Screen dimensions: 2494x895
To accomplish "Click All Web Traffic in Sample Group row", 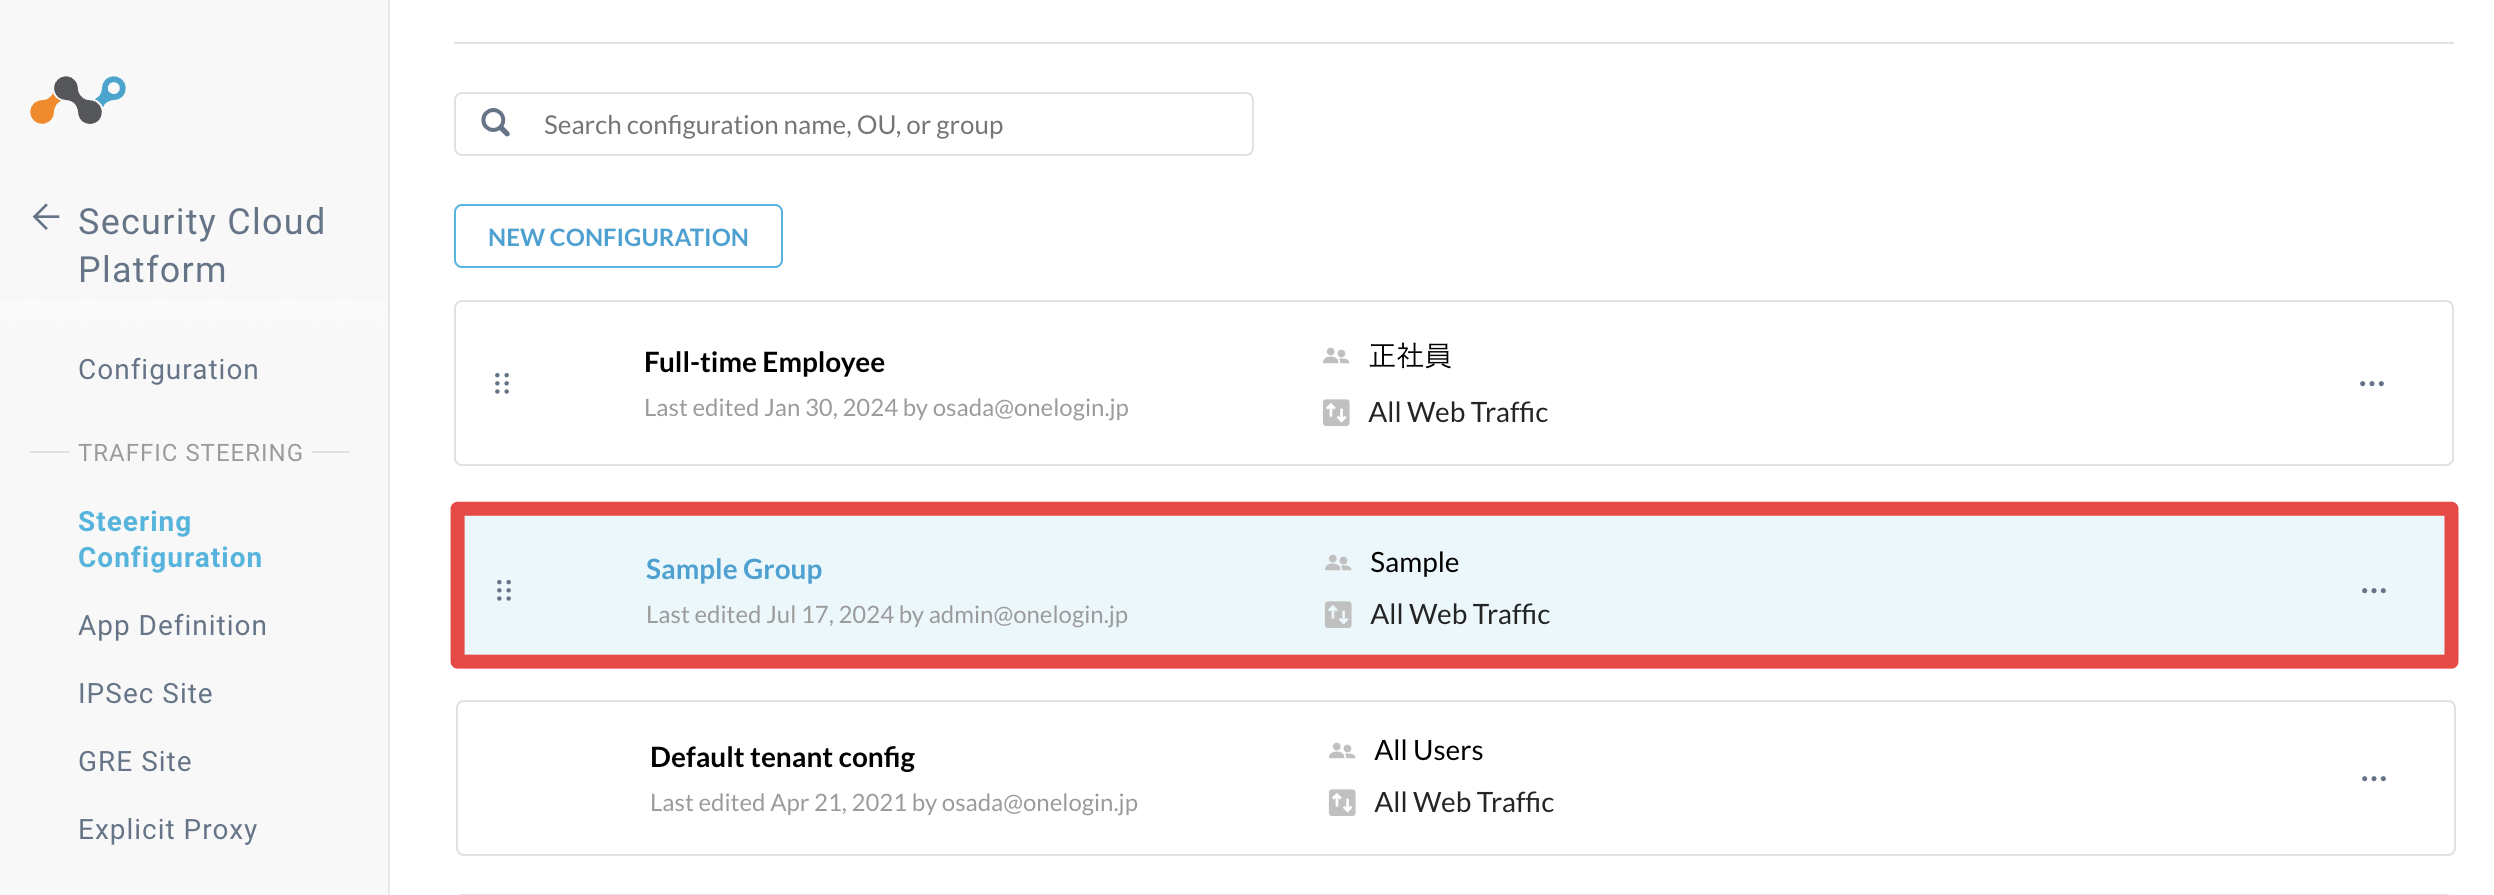I will click(1460, 614).
